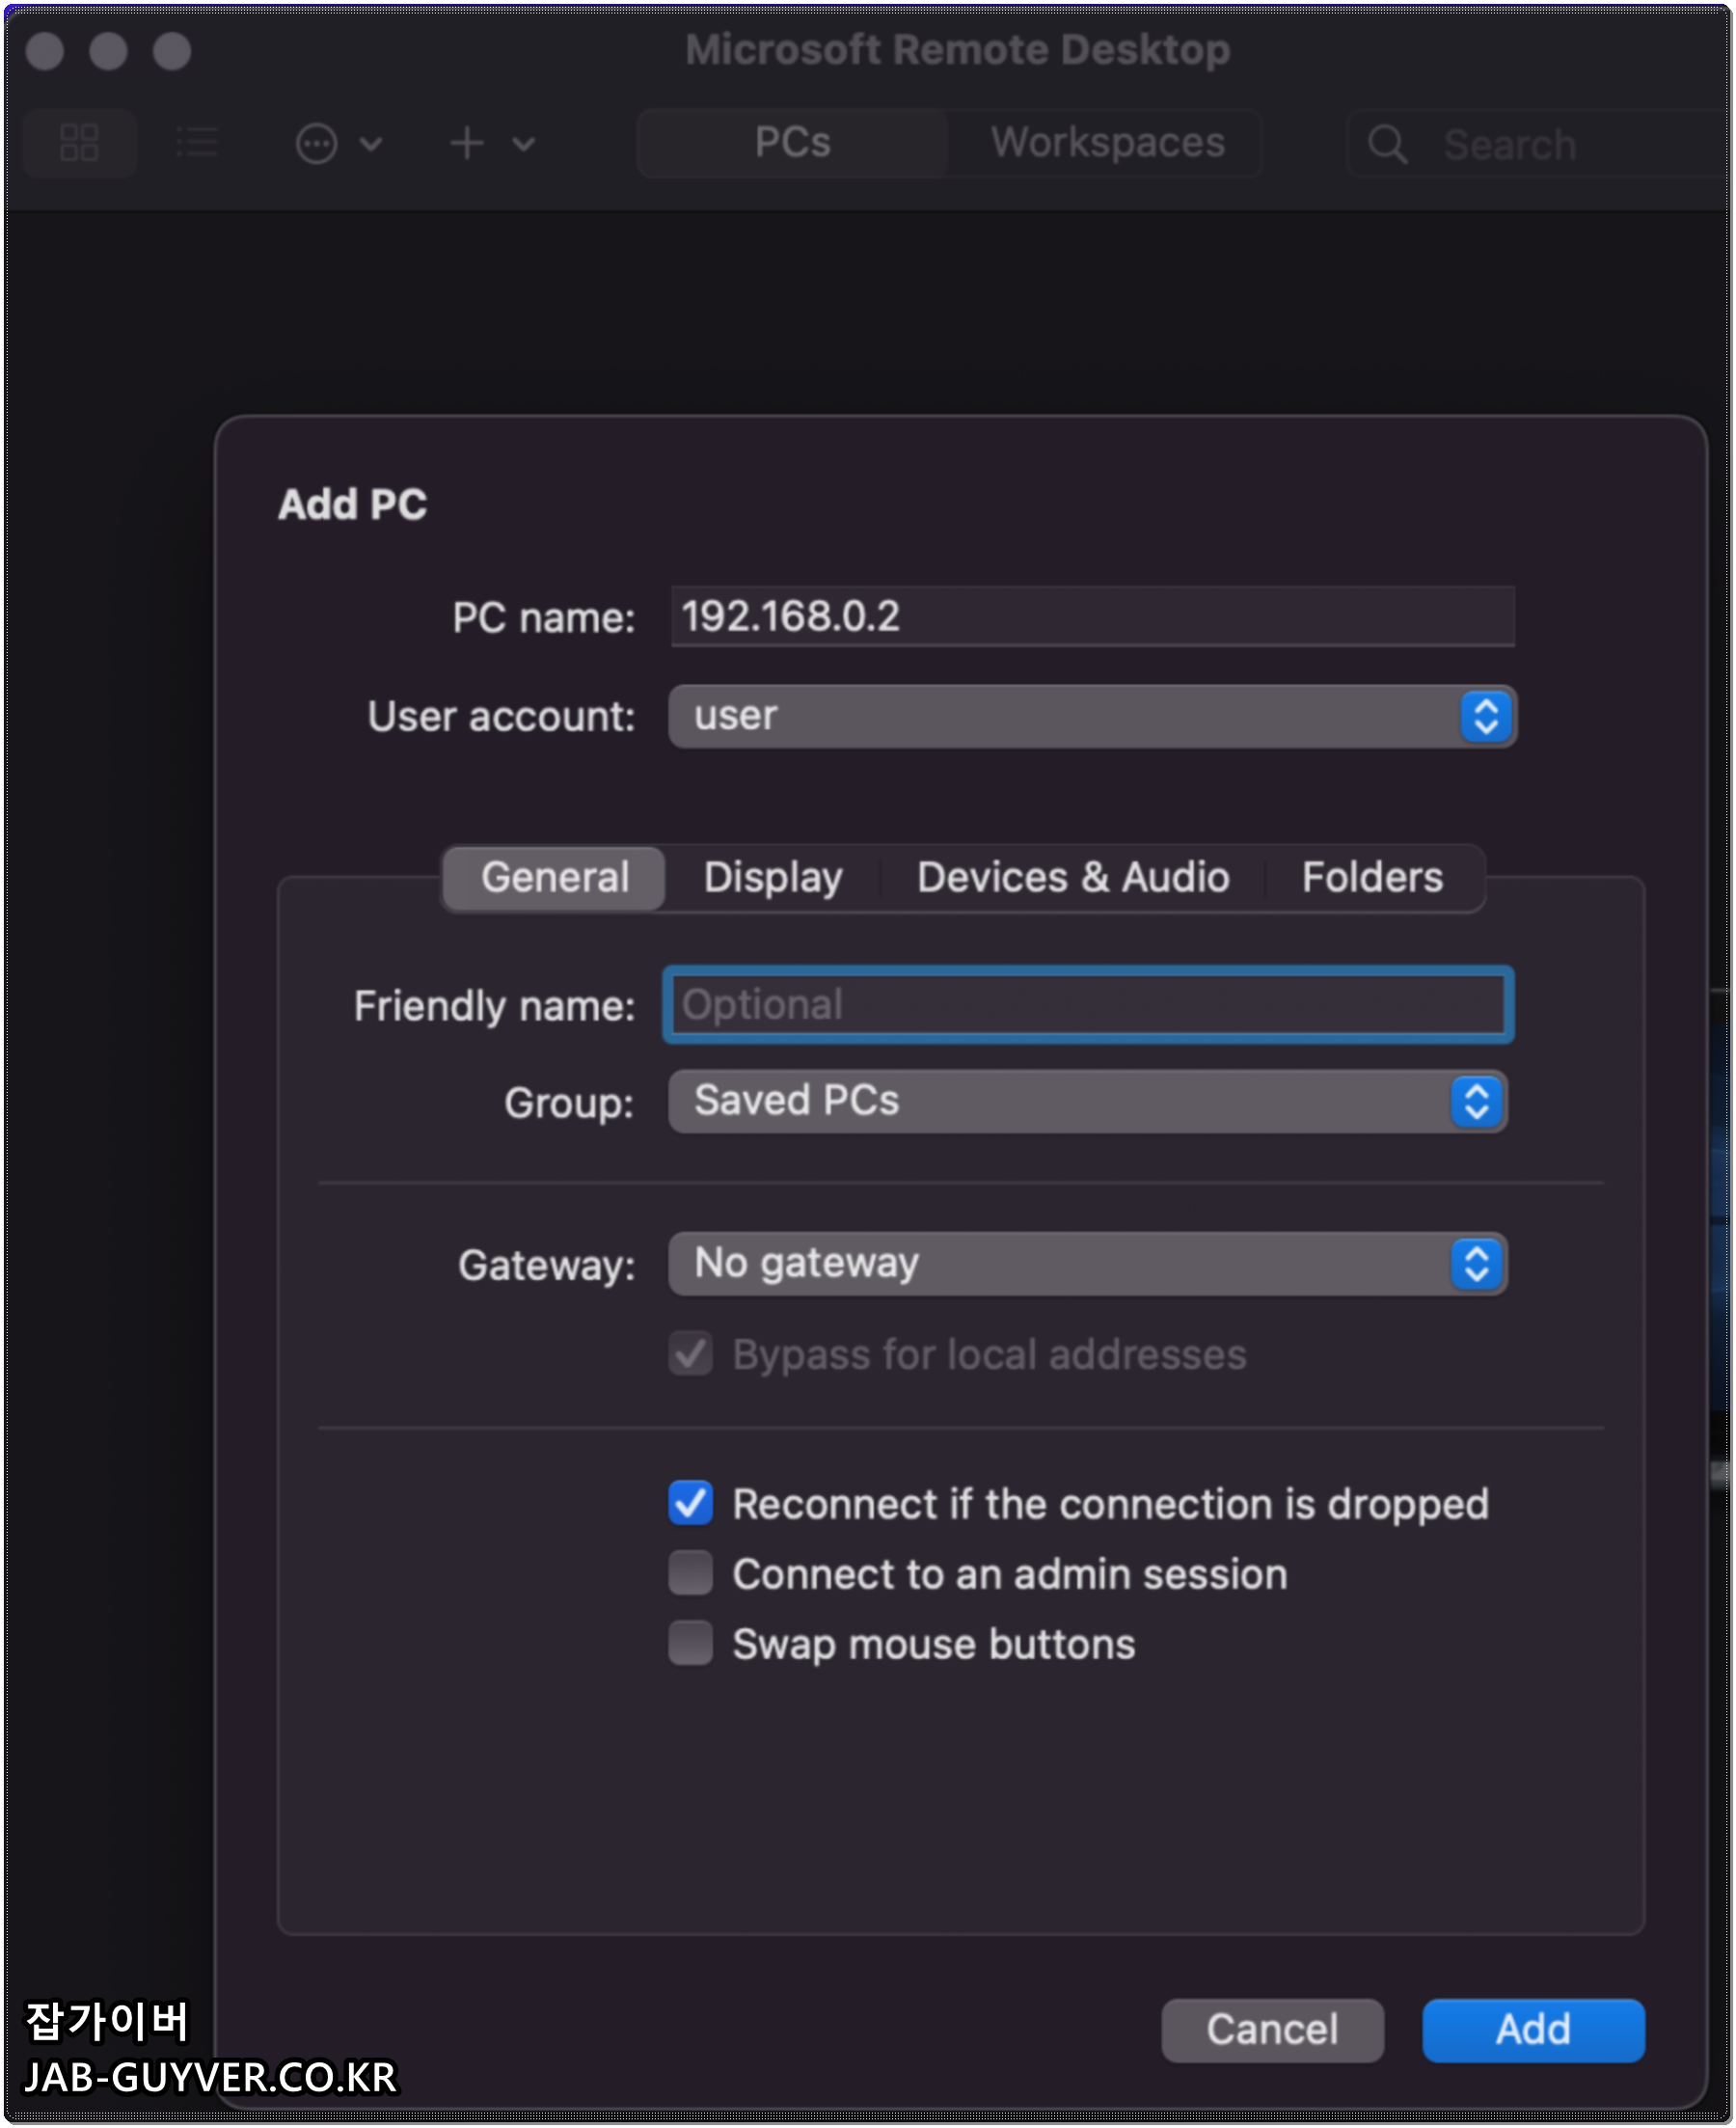
Task: Open the Display tab
Action: [x=773, y=878]
